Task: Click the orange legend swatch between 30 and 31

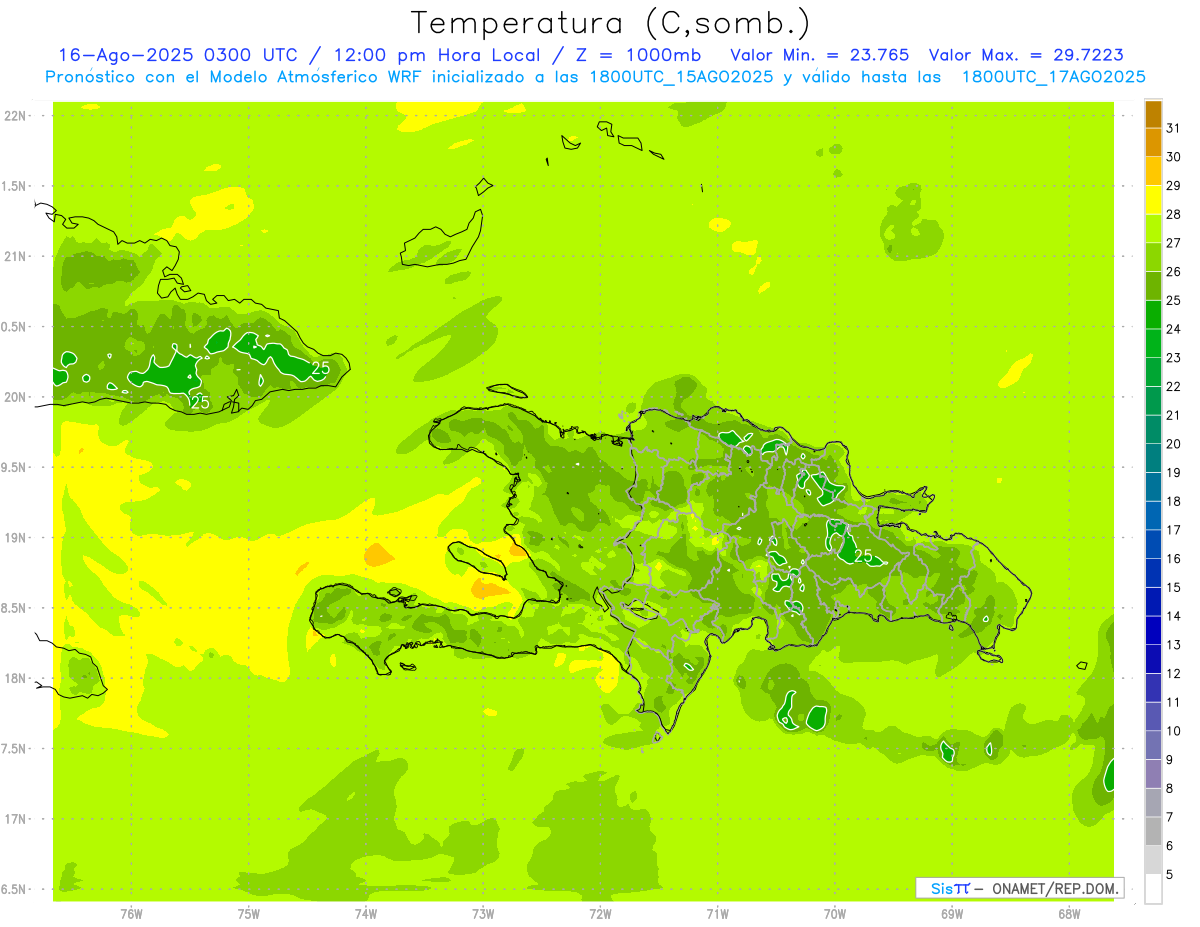Action: tap(1154, 143)
